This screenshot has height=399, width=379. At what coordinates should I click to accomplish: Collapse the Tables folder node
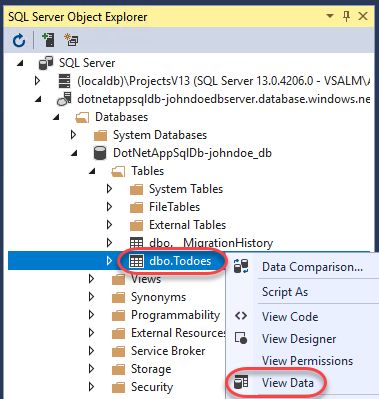click(x=92, y=171)
